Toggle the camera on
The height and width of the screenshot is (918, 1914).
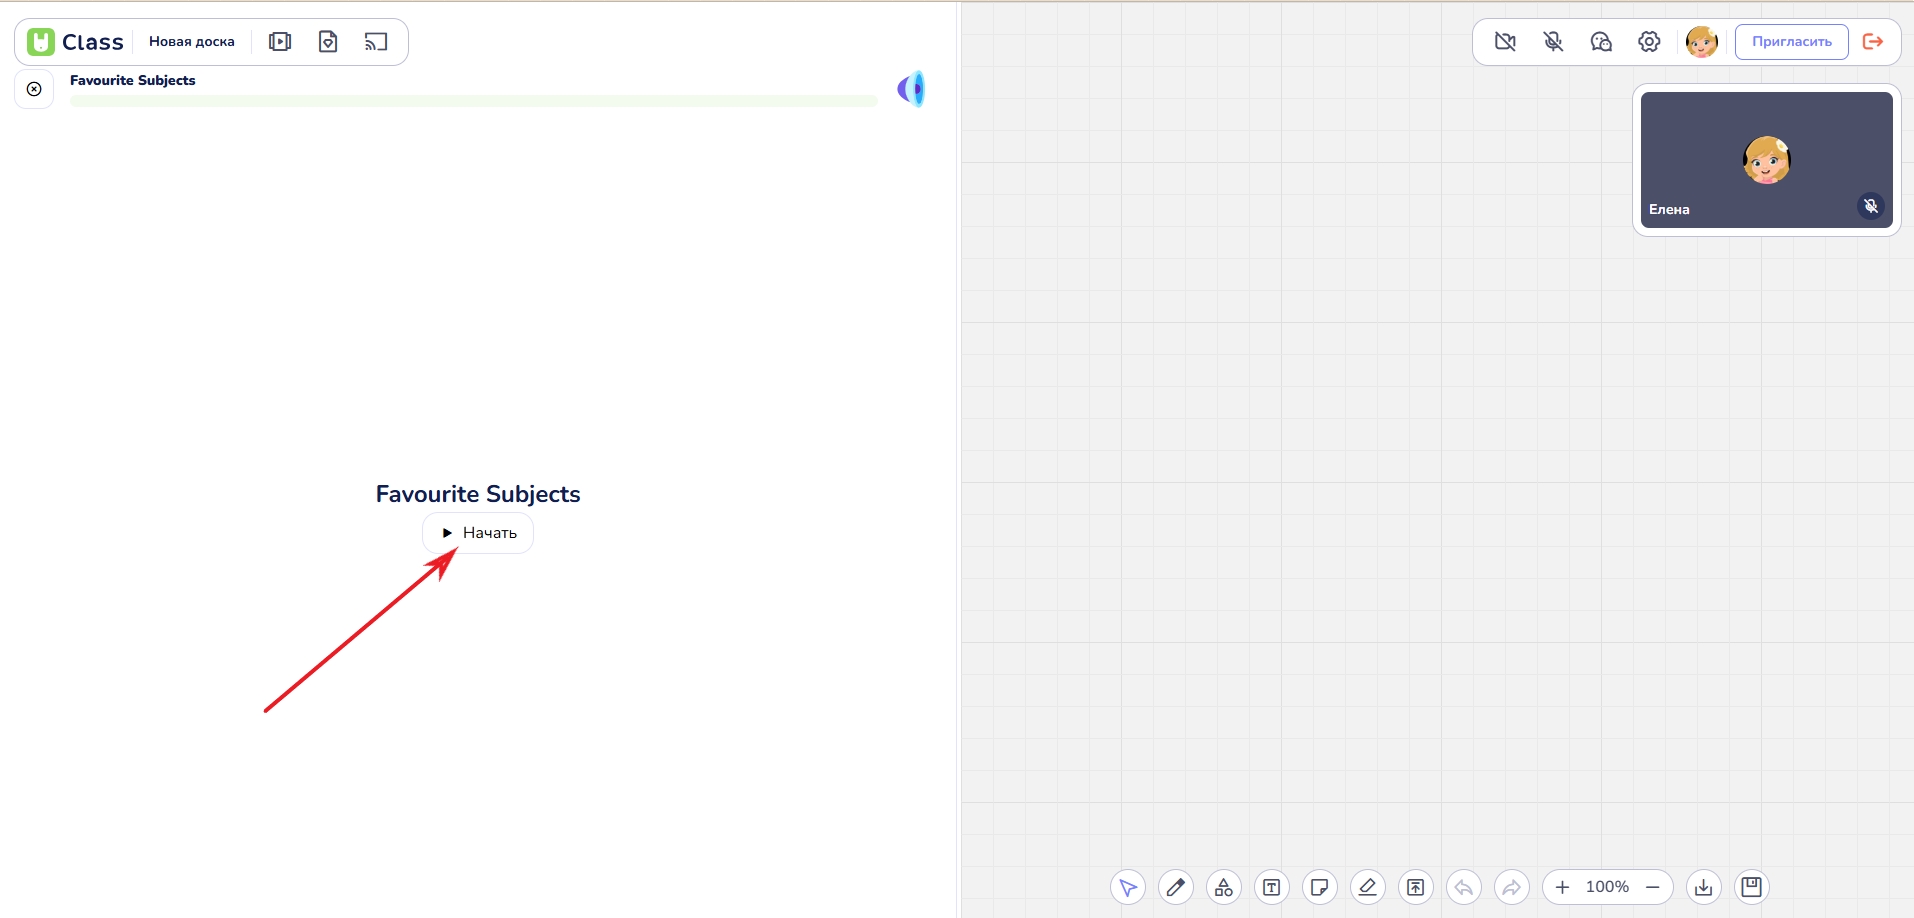1505,42
